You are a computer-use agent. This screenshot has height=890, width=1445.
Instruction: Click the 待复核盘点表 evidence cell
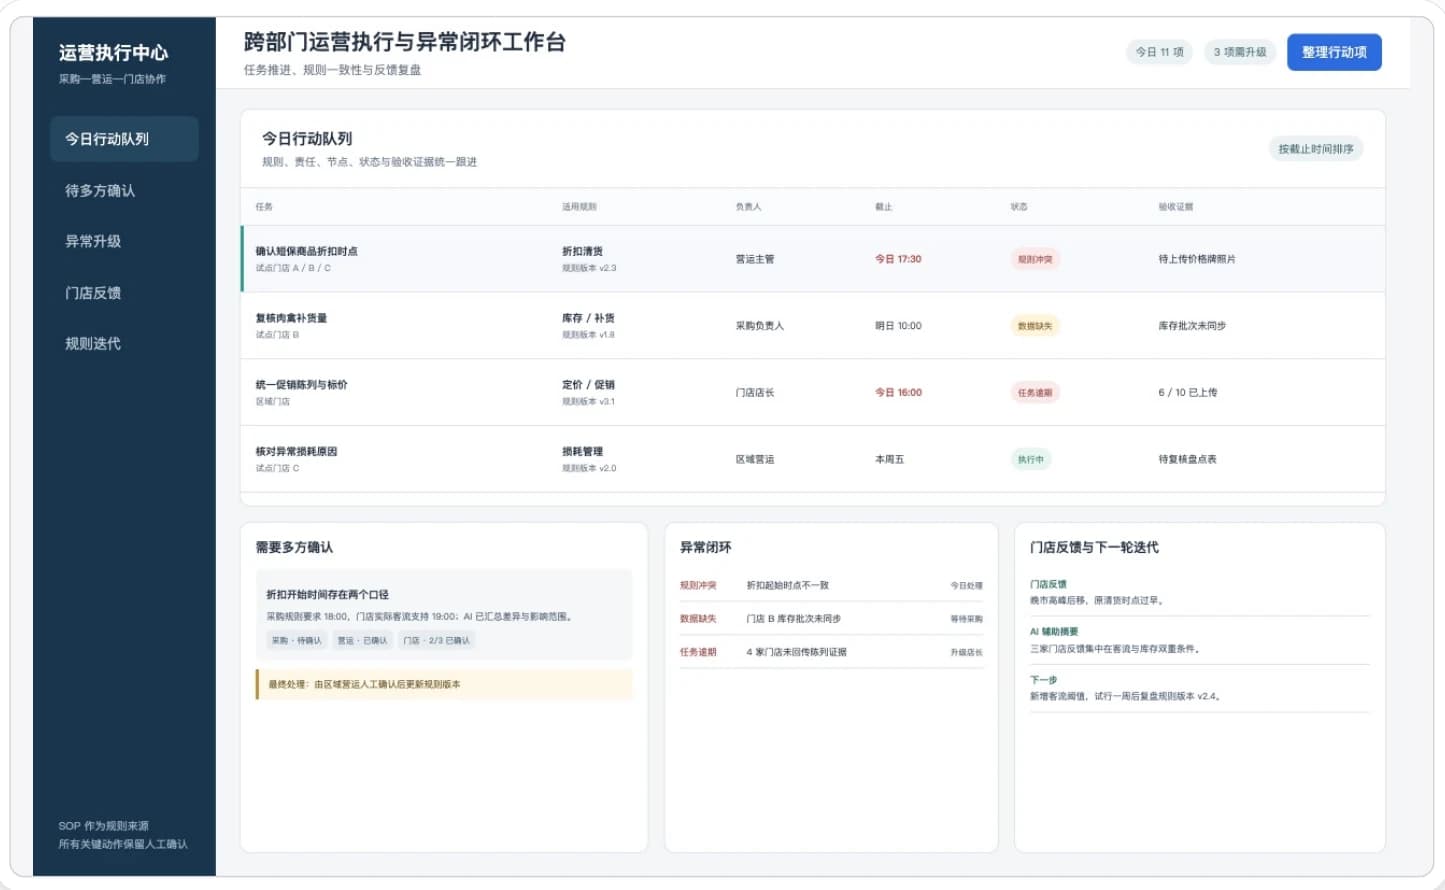(x=1188, y=460)
